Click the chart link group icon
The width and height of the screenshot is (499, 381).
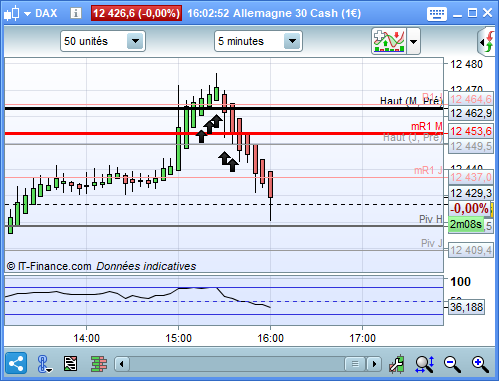click(44, 364)
